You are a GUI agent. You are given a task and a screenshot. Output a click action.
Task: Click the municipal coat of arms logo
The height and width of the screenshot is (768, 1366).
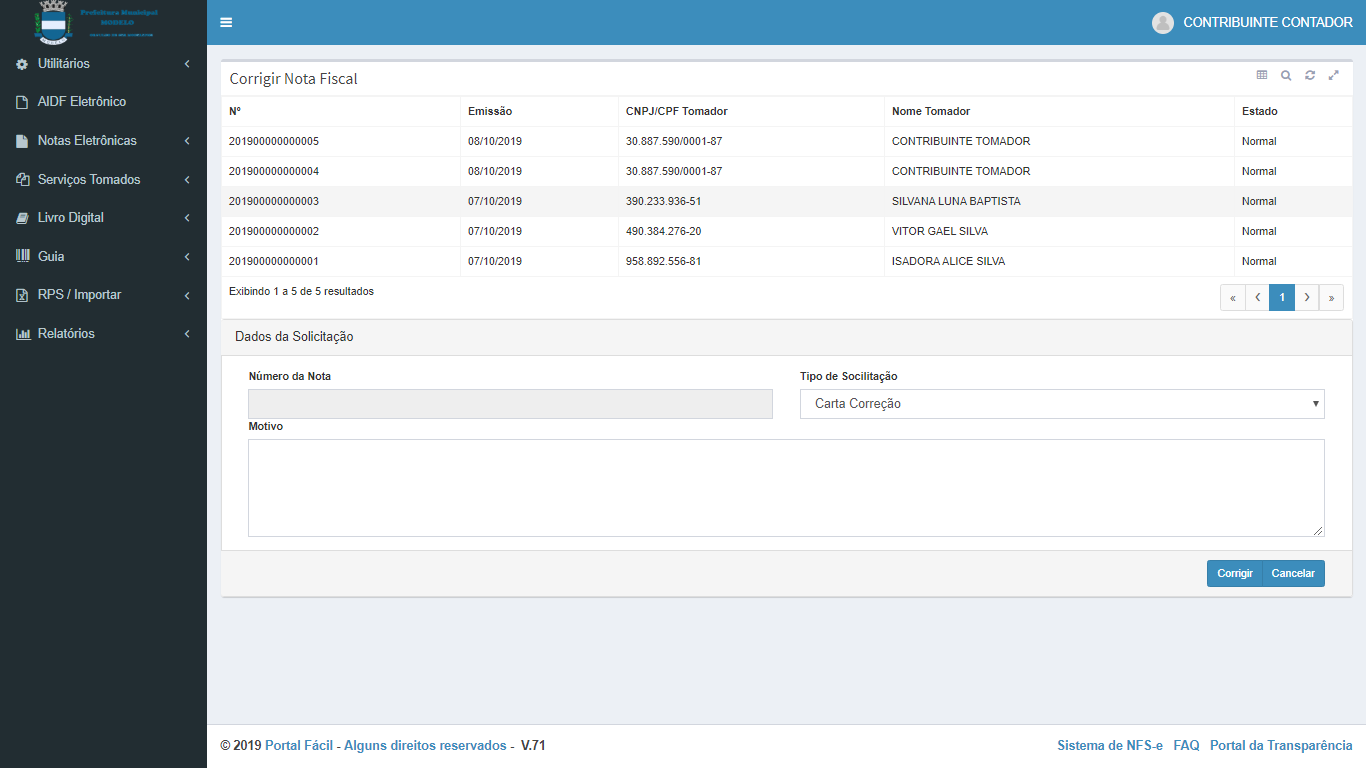coord(52,22)
